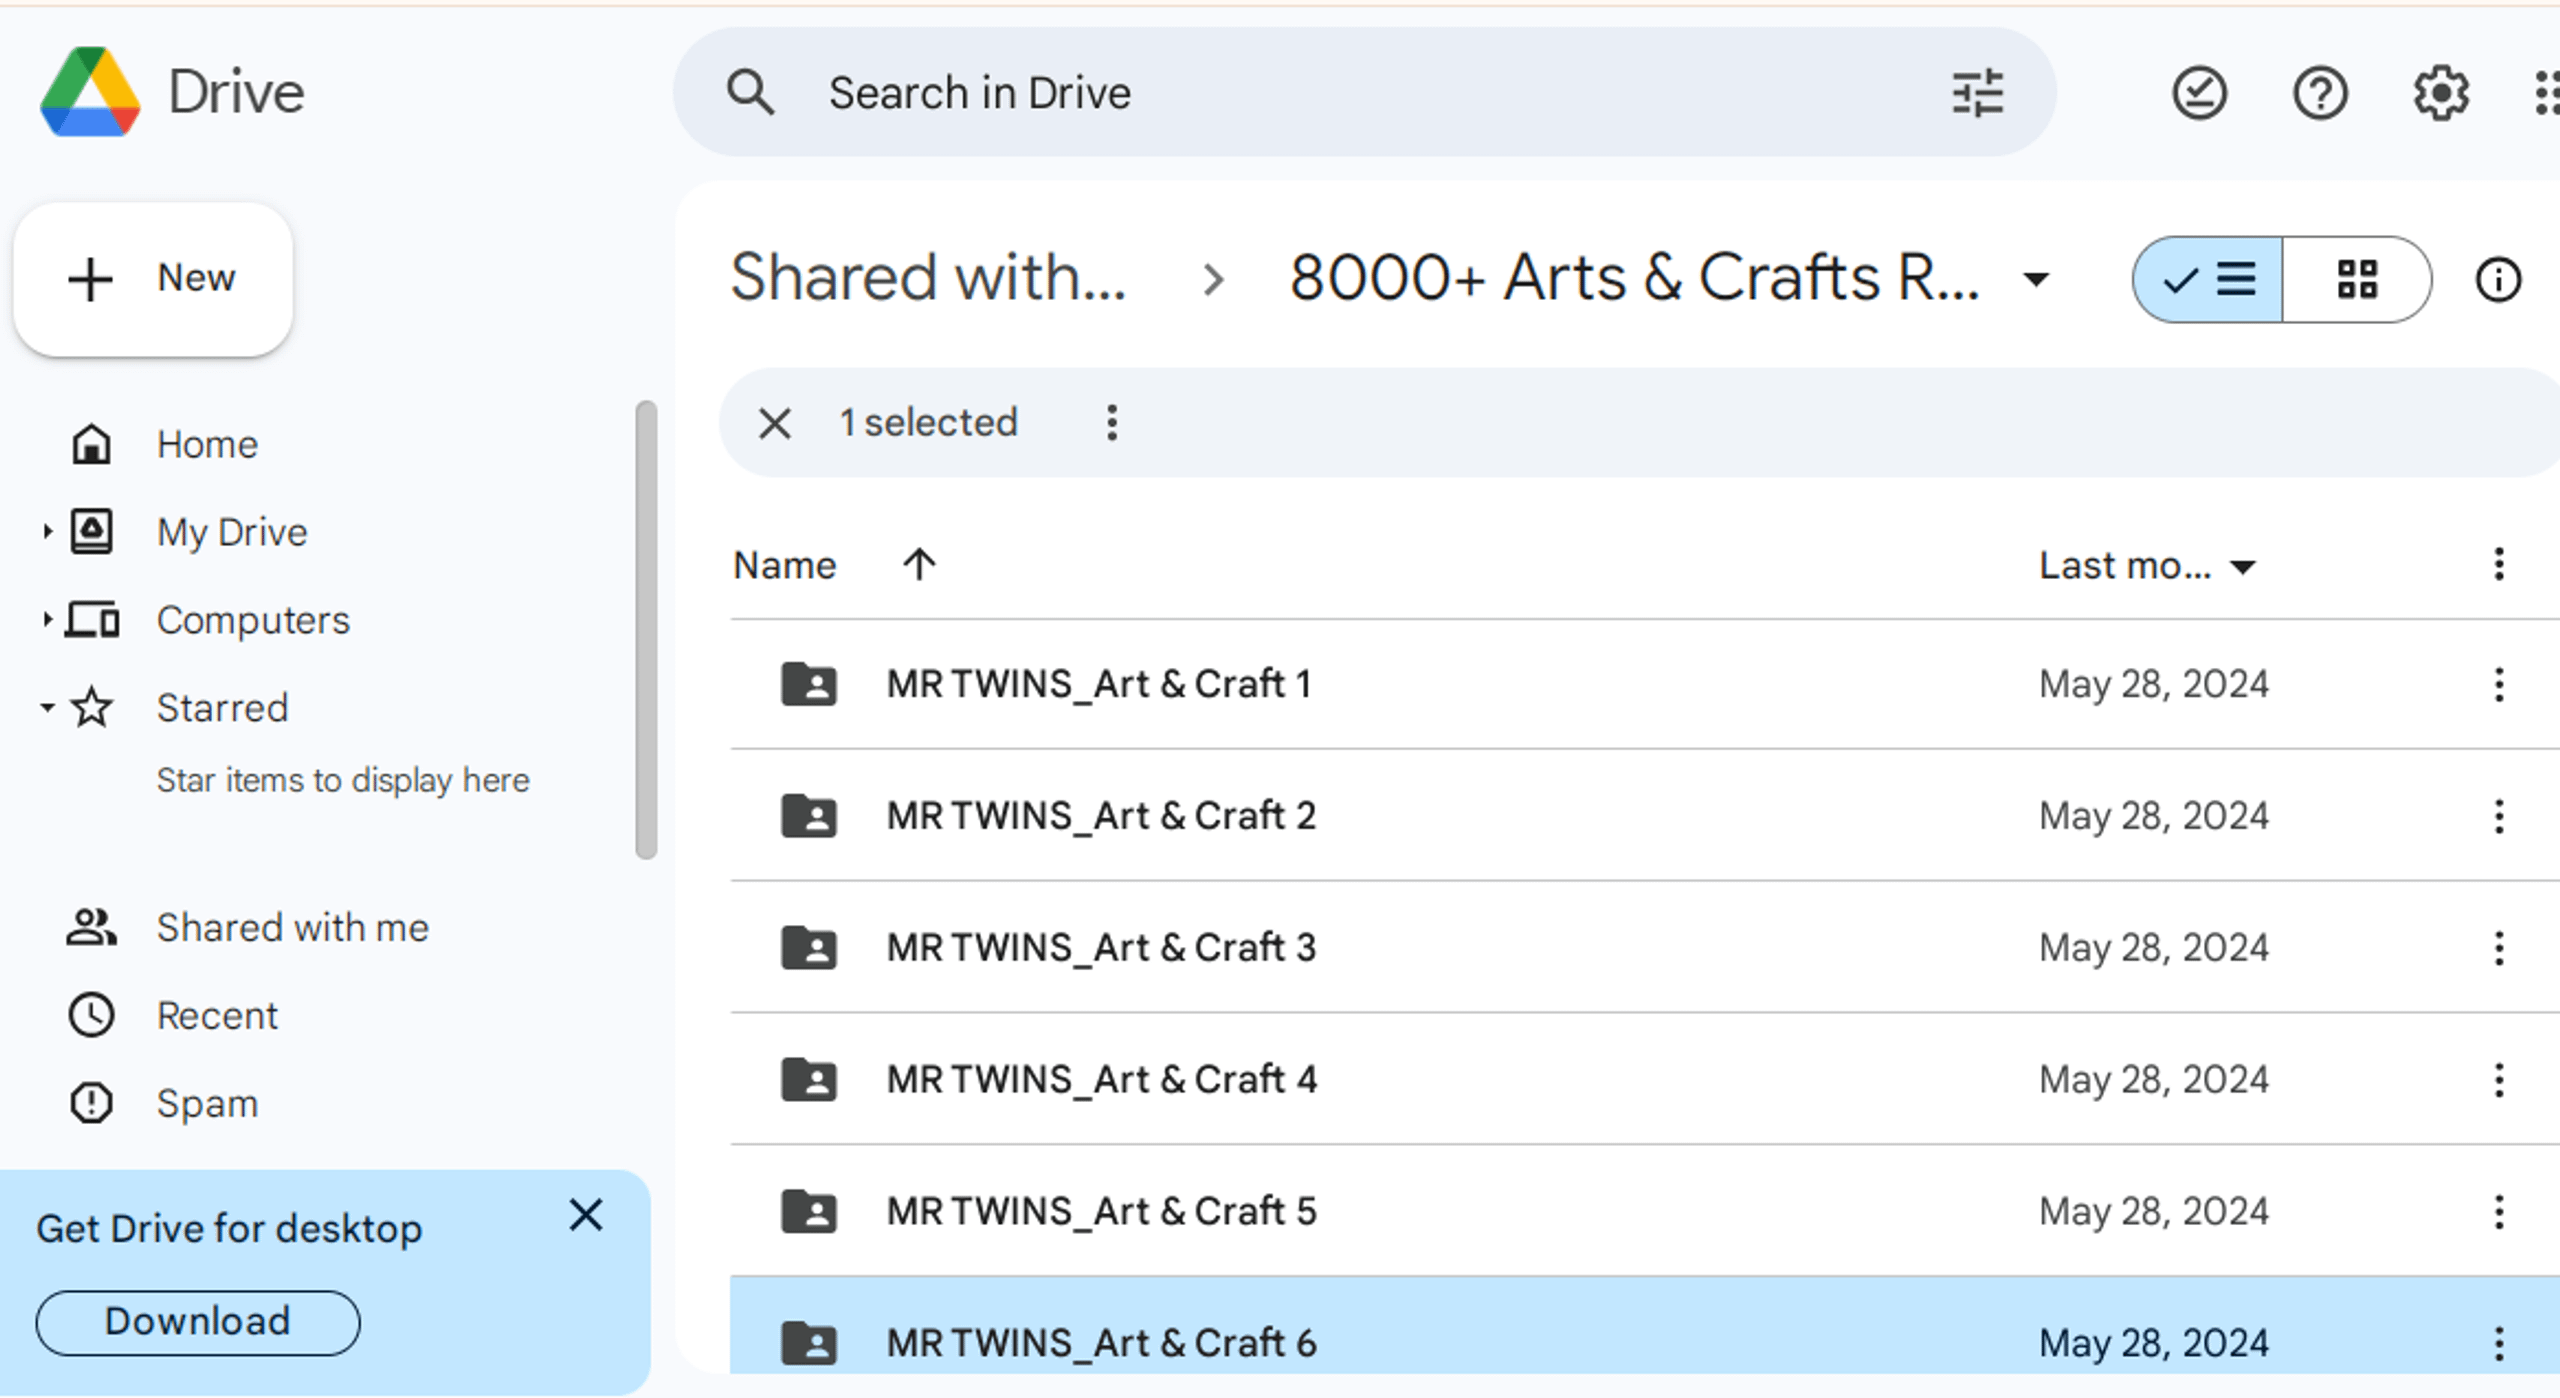The image size is (2560, 1398).
Task: Open the Settings gear
Action: click(2441, 93)
